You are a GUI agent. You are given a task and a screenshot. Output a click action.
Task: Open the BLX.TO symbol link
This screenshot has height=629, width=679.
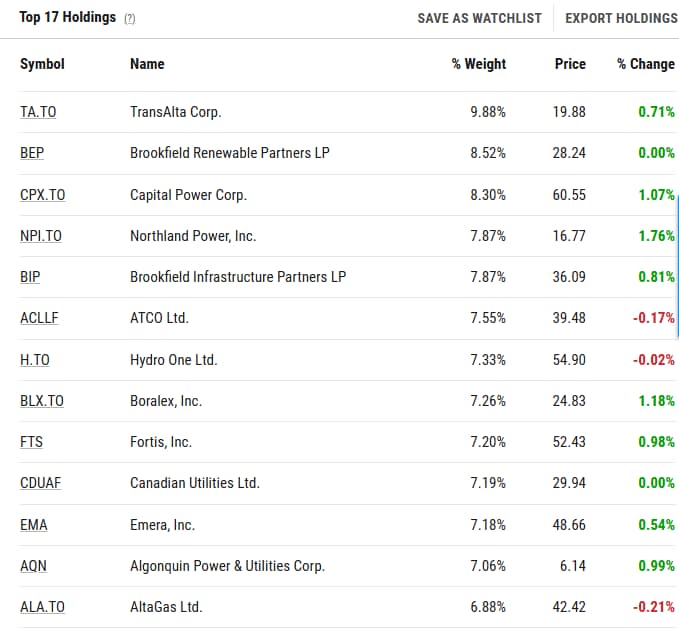point(42,401)
